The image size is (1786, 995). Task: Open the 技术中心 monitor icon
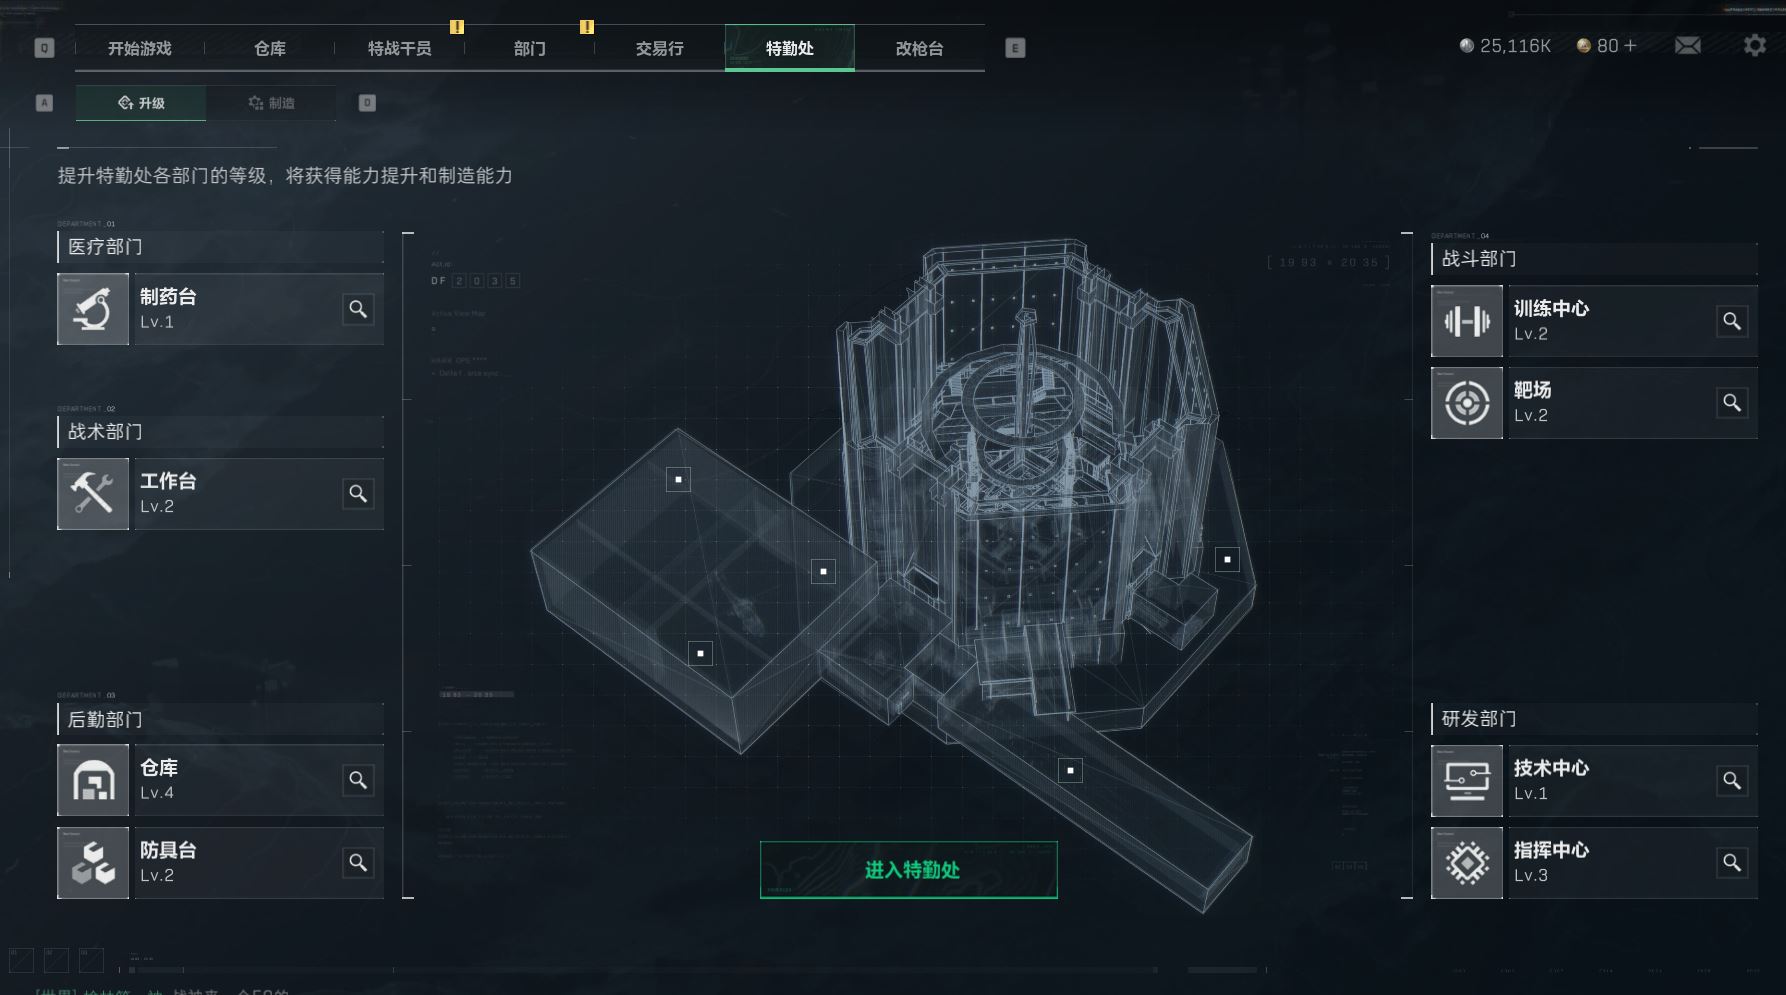coord(1467,781)
